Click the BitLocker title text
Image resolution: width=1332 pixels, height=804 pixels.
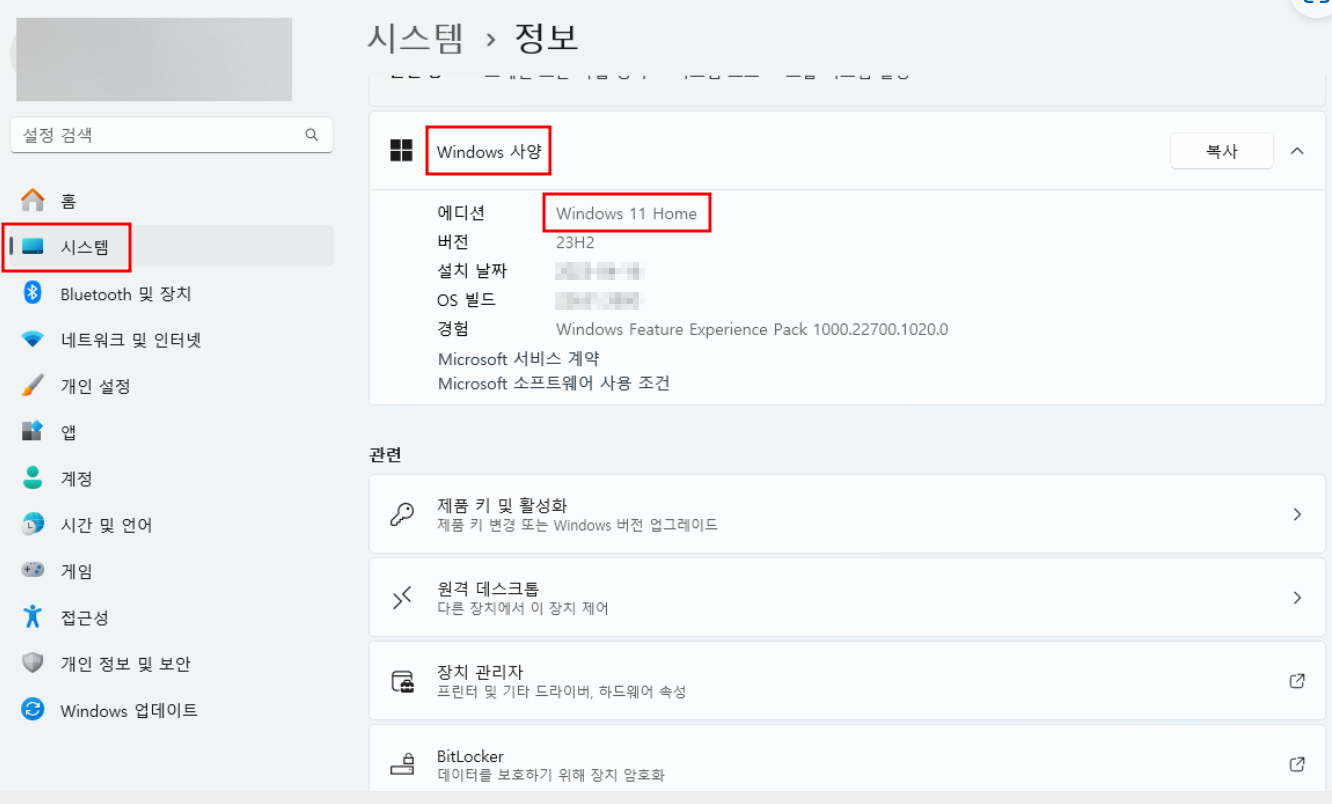click(470, 756)
